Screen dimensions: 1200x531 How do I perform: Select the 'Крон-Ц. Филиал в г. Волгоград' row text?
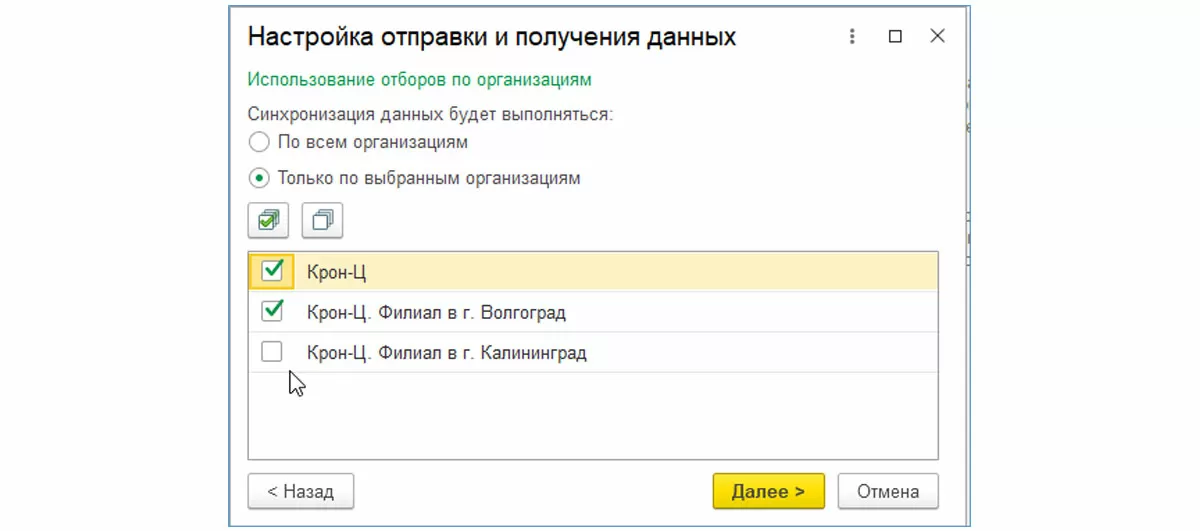436,313
